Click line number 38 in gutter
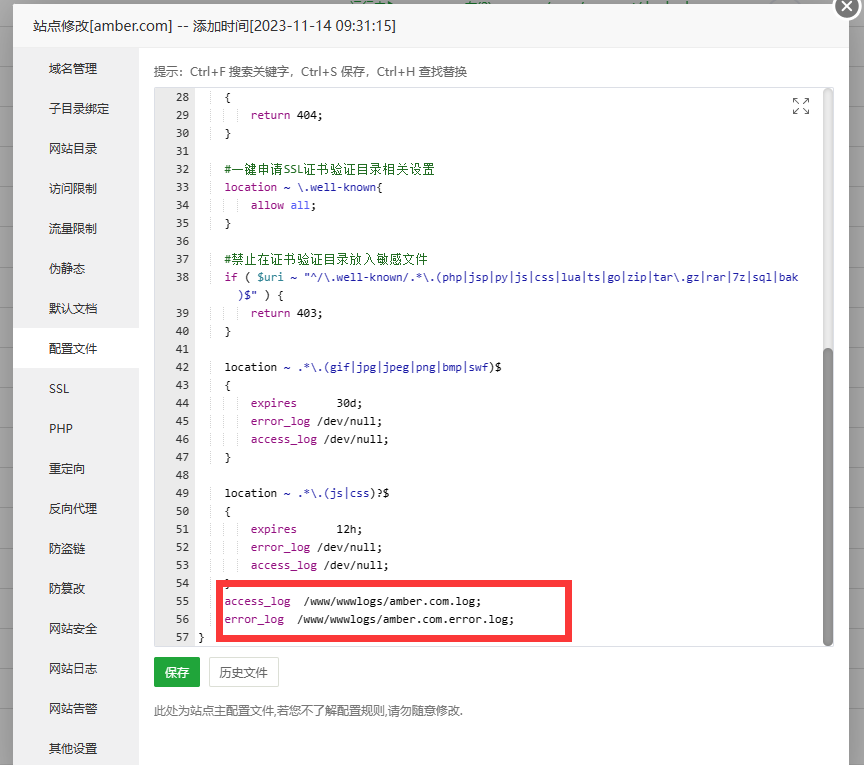Screen dimensions: 864x765 (182, 277)
